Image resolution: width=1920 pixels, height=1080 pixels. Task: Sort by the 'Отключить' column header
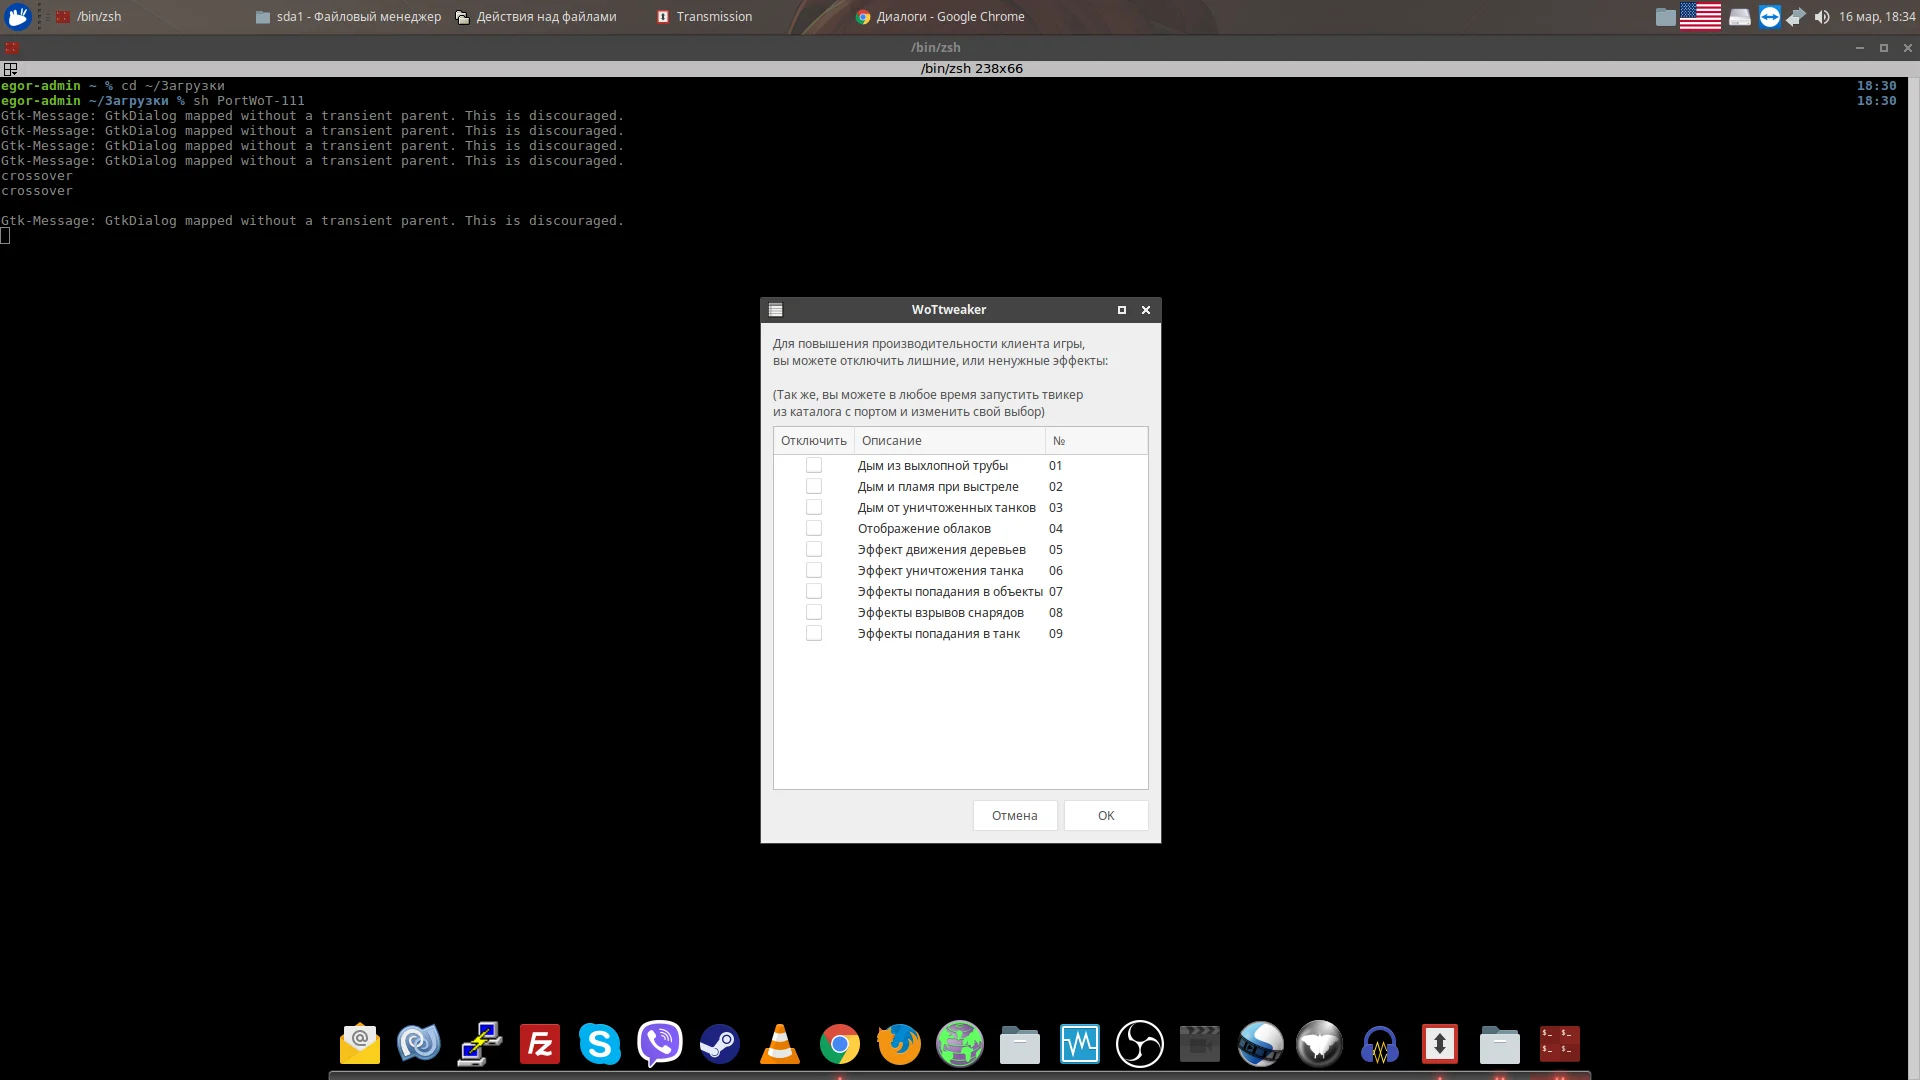coord(813,441)
